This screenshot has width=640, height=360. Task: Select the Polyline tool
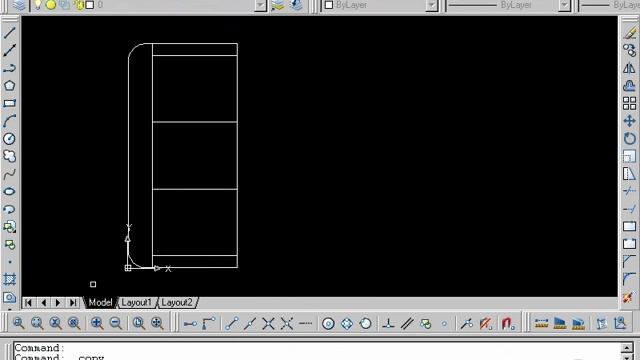(x=9, y=68)
